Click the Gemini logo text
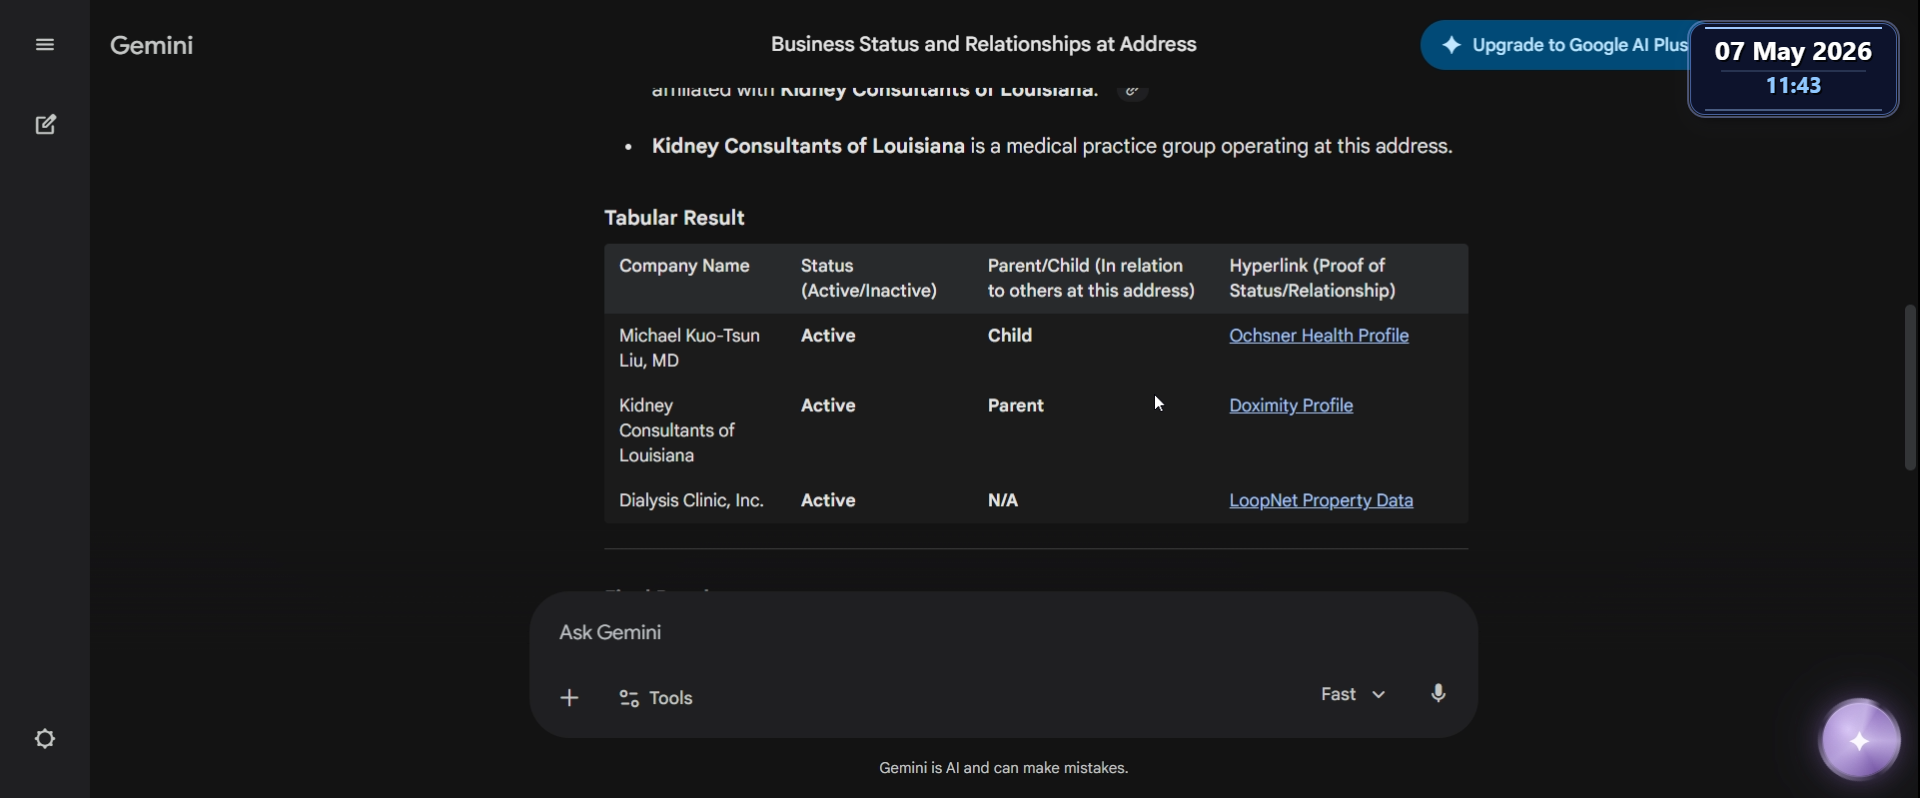The image size is (1920, 798). click(x=152, y=45)
